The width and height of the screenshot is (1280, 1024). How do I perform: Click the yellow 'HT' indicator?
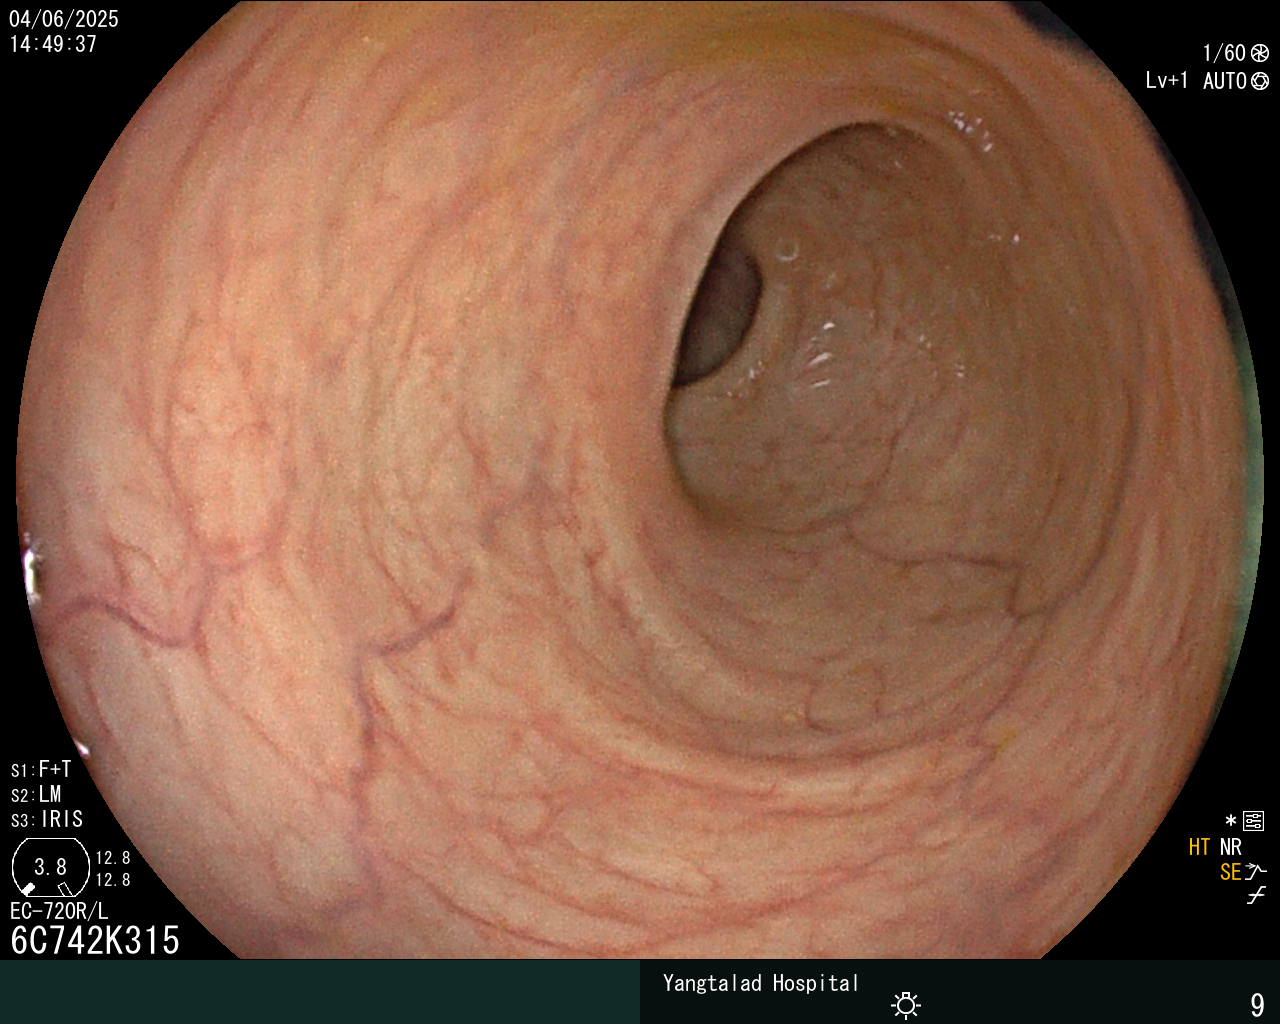(x=1199, y=847)
